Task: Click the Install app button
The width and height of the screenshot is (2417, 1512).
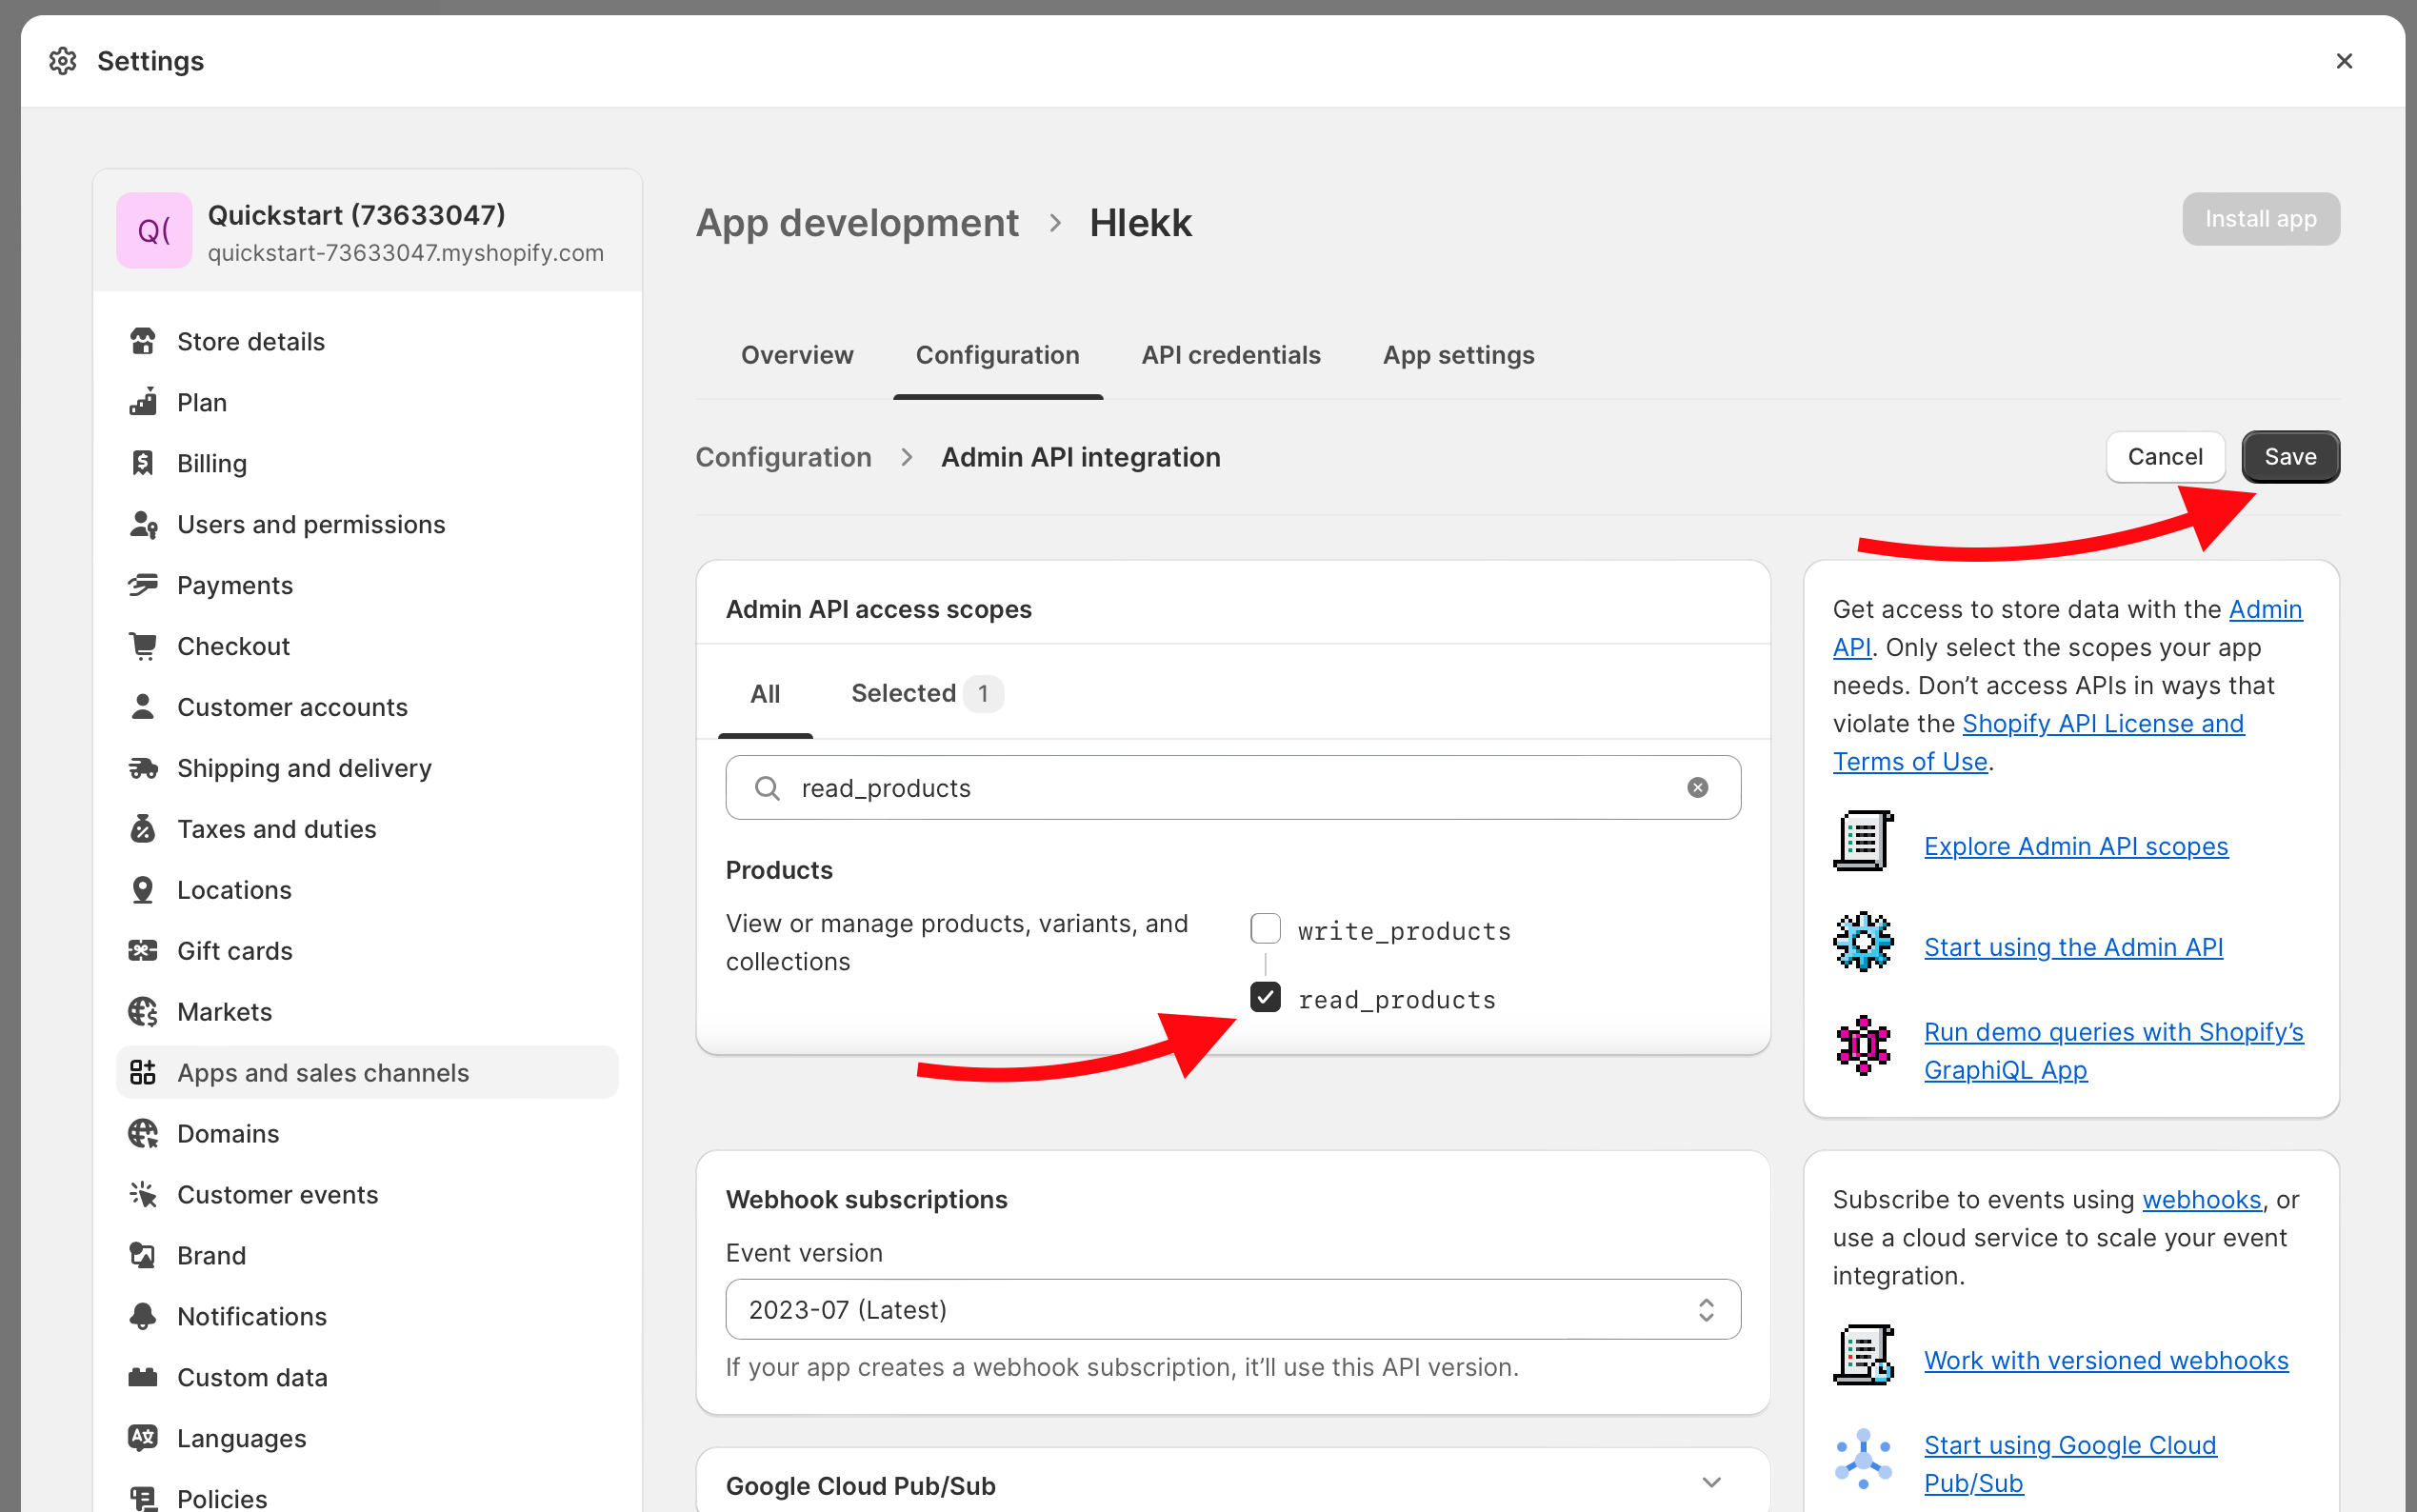Action: [2260, 219]
